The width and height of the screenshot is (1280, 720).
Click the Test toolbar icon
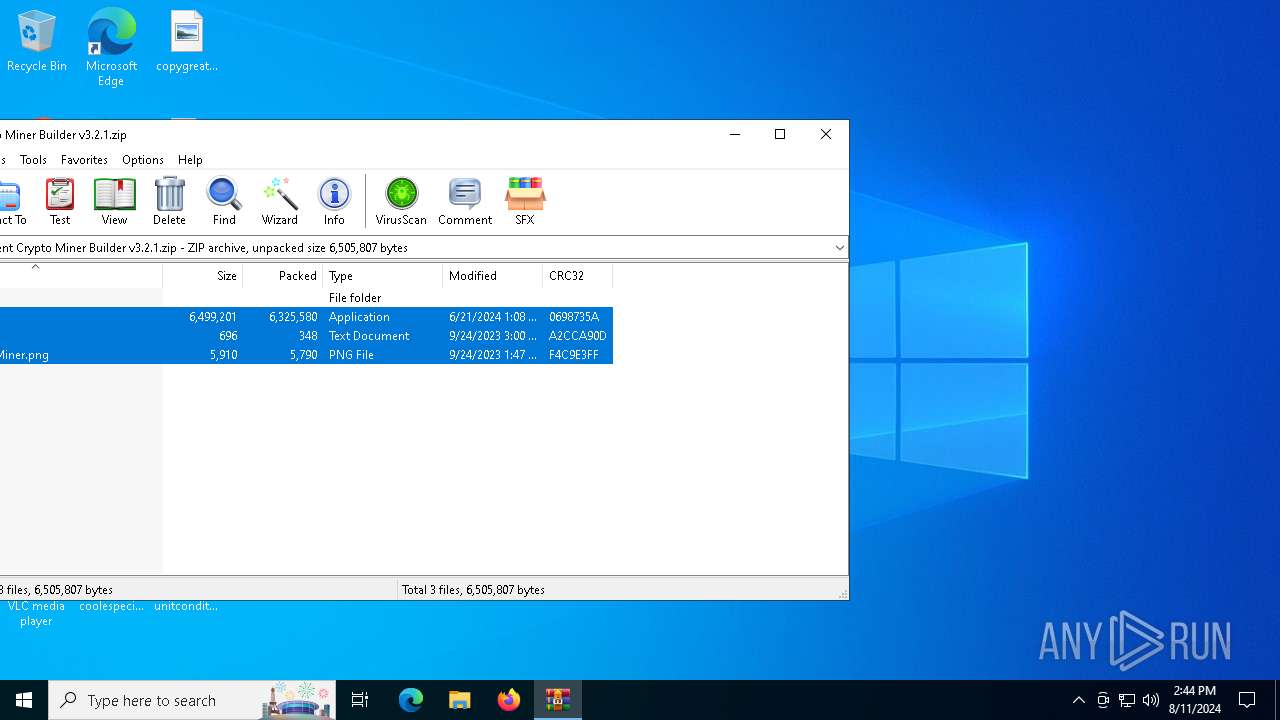pyautogui.click(x=60, y=201)
